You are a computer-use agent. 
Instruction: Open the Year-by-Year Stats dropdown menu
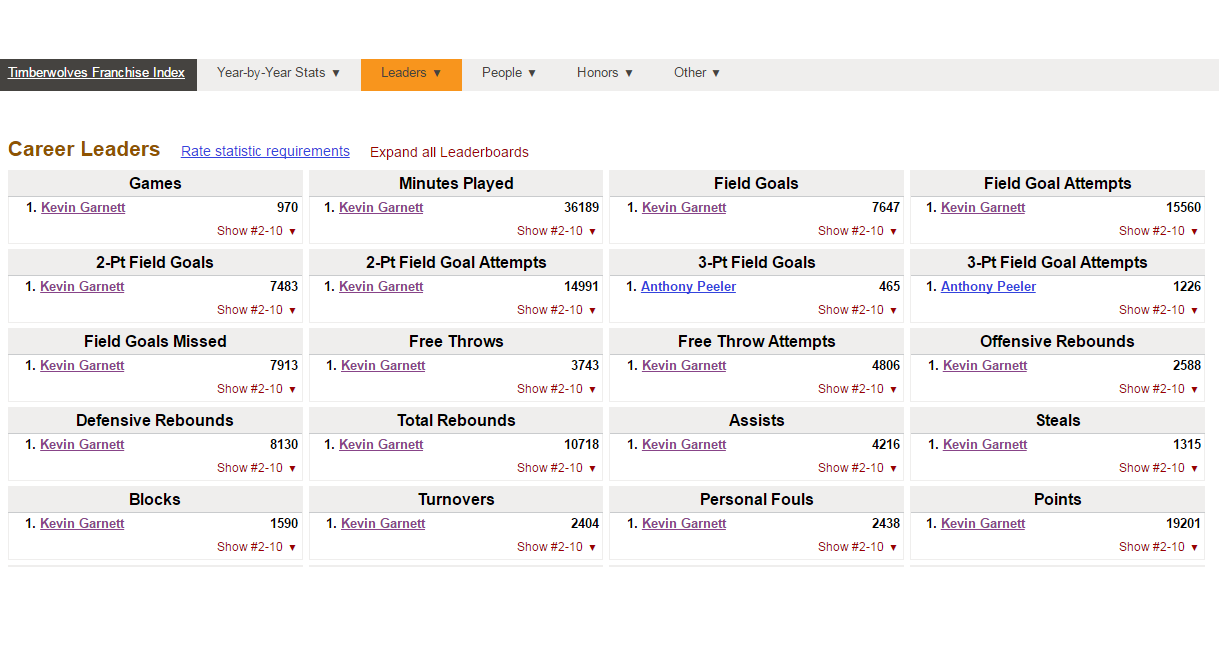278,73
